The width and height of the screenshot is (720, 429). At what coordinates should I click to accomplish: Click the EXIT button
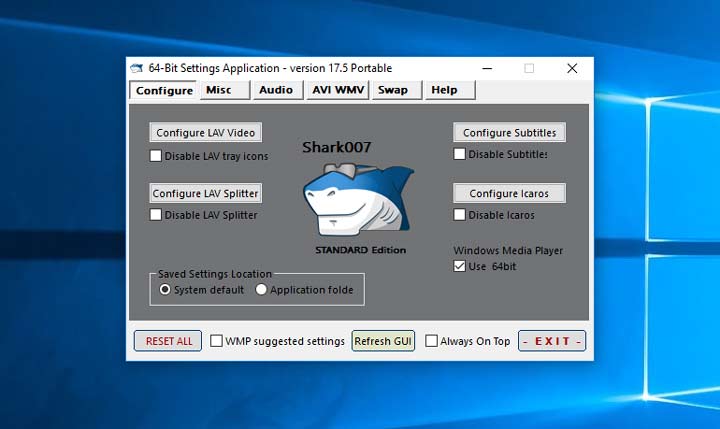pyautogui.click(x=552, y=341)
